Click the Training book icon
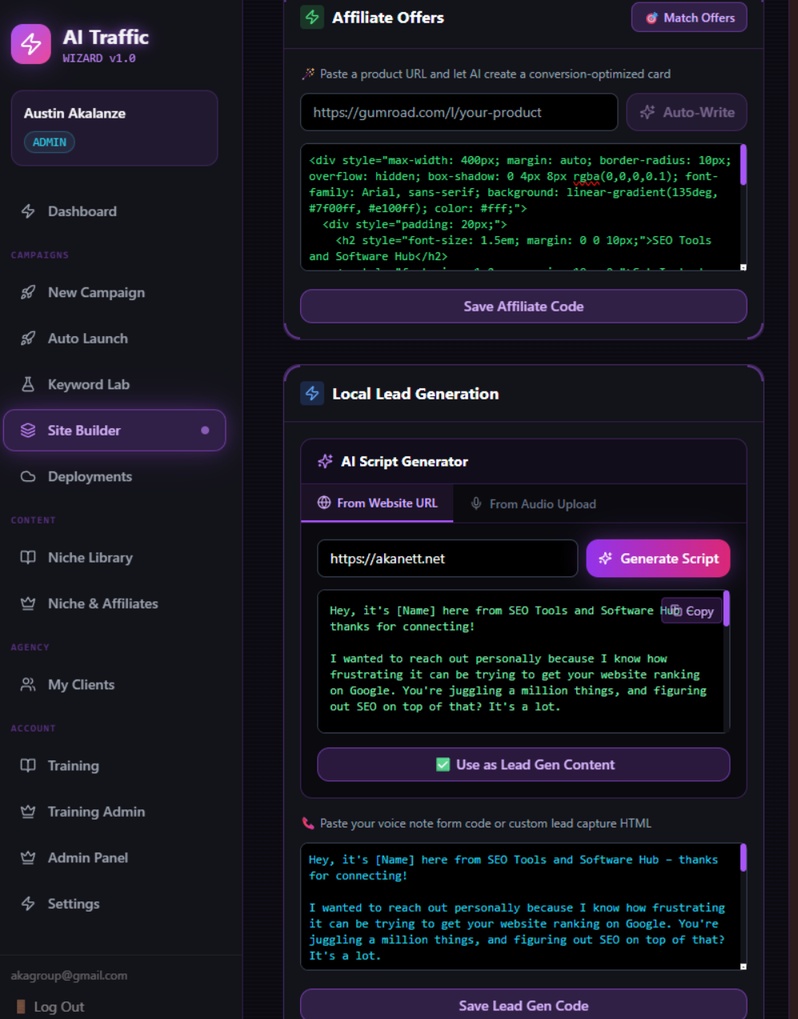798x1019 pixels. coord(28,766)
